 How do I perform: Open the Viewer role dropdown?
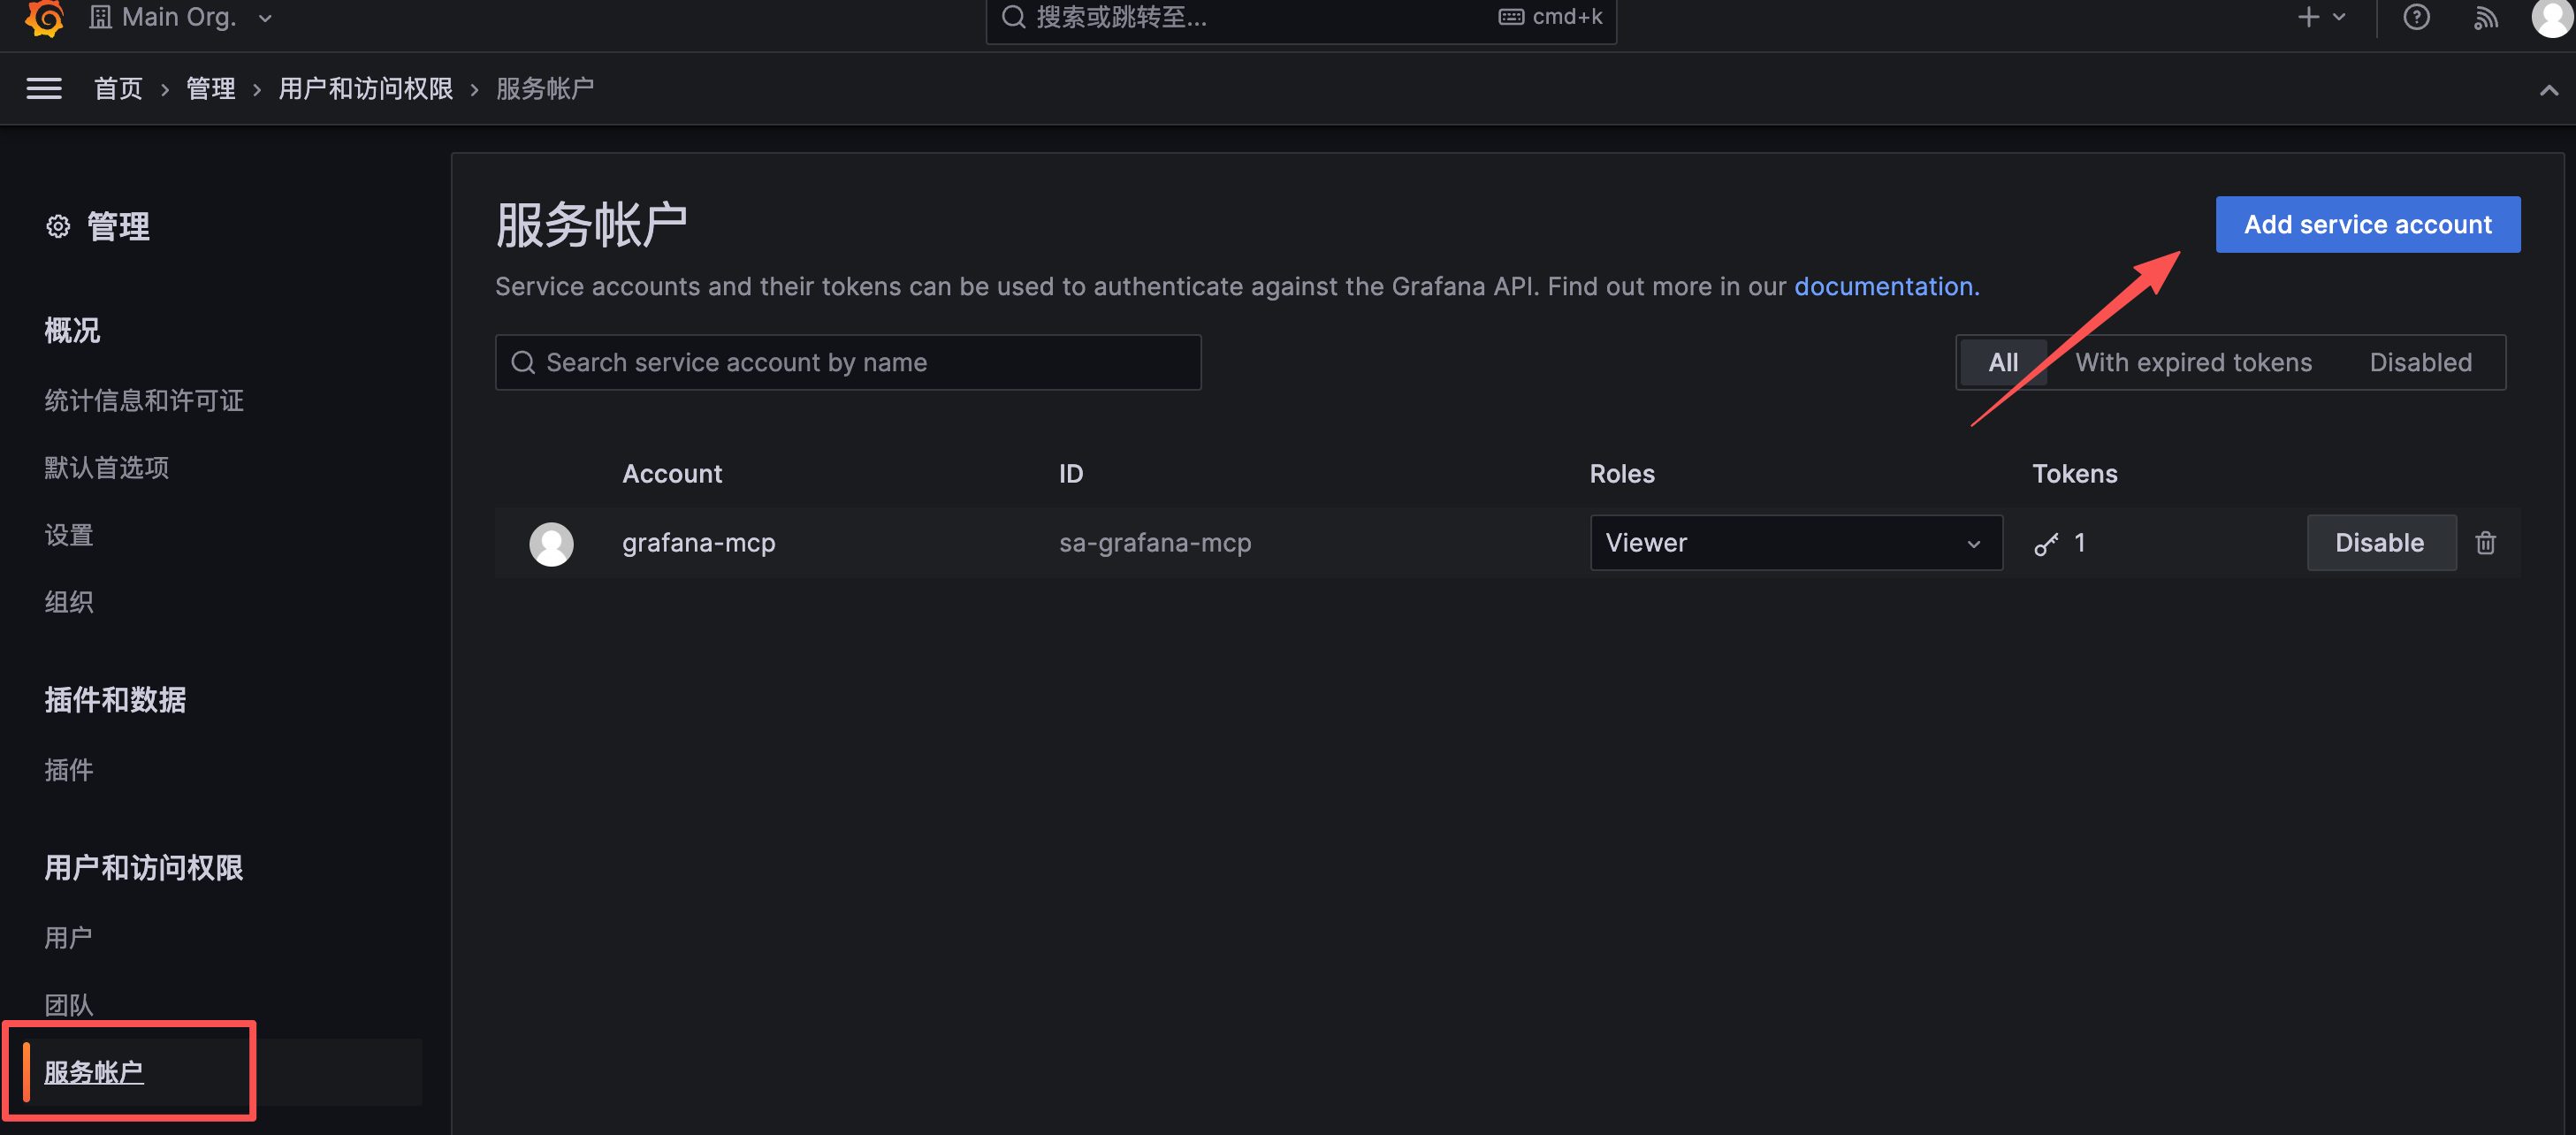1796,543
